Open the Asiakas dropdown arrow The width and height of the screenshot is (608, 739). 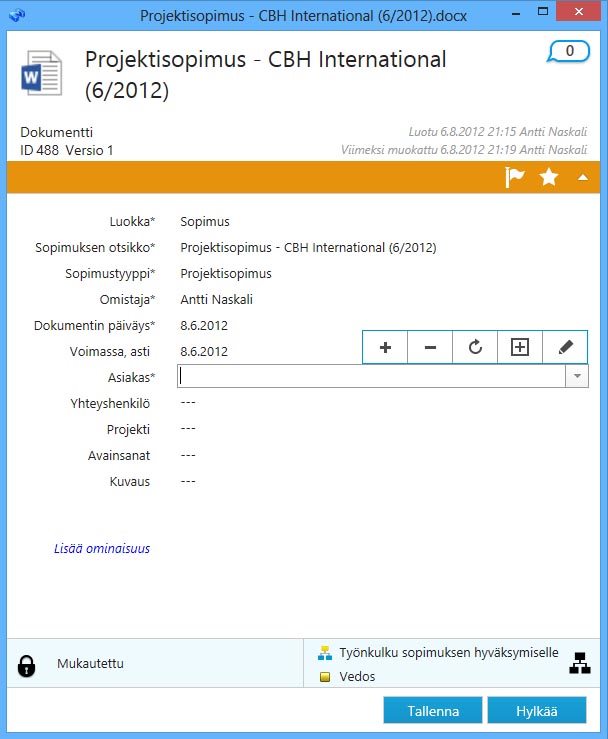(577, 377)
